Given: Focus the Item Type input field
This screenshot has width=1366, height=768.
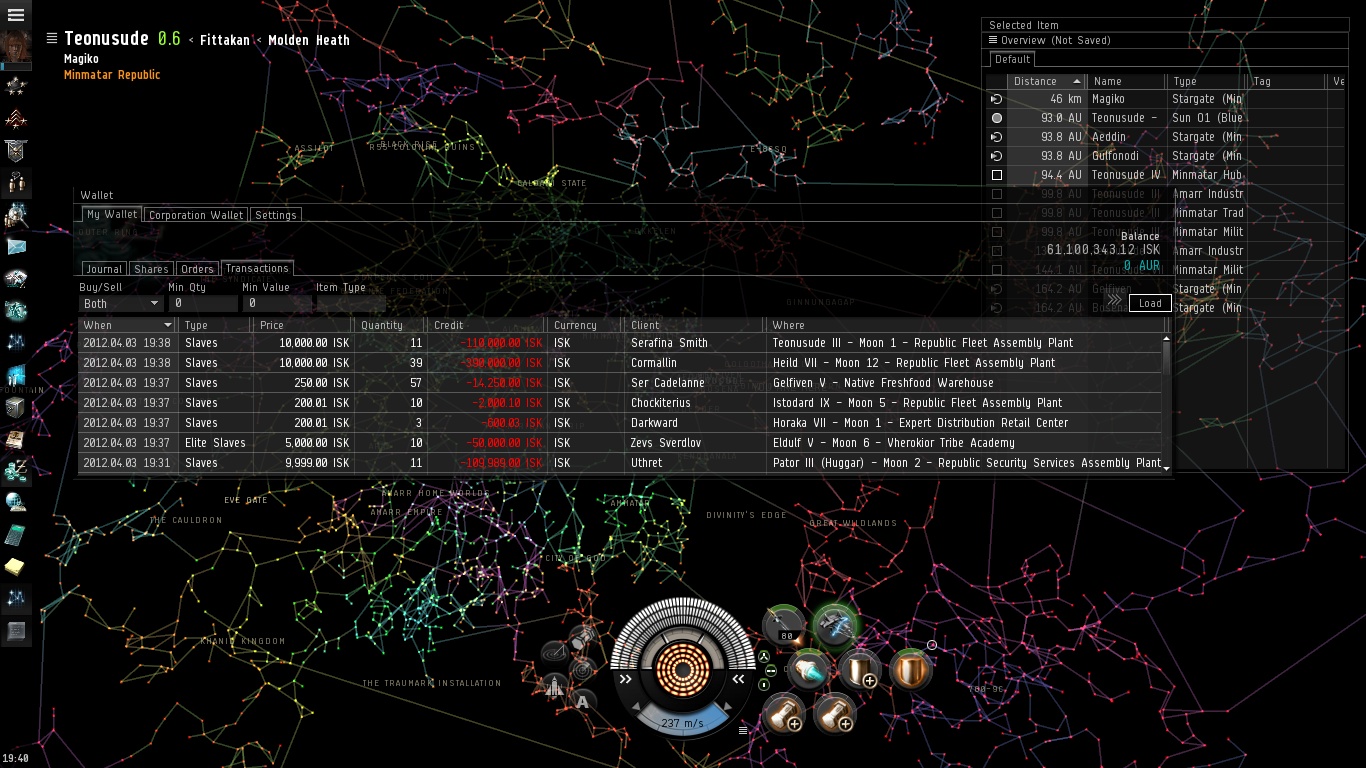Looking at the screenshot, I should pyautogui.click(x=351, y=303).
